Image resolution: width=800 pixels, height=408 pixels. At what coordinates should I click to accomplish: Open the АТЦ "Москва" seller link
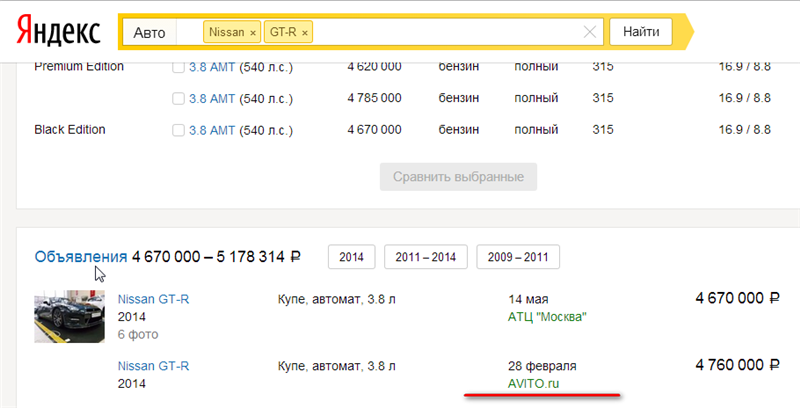tap(547, 316)
